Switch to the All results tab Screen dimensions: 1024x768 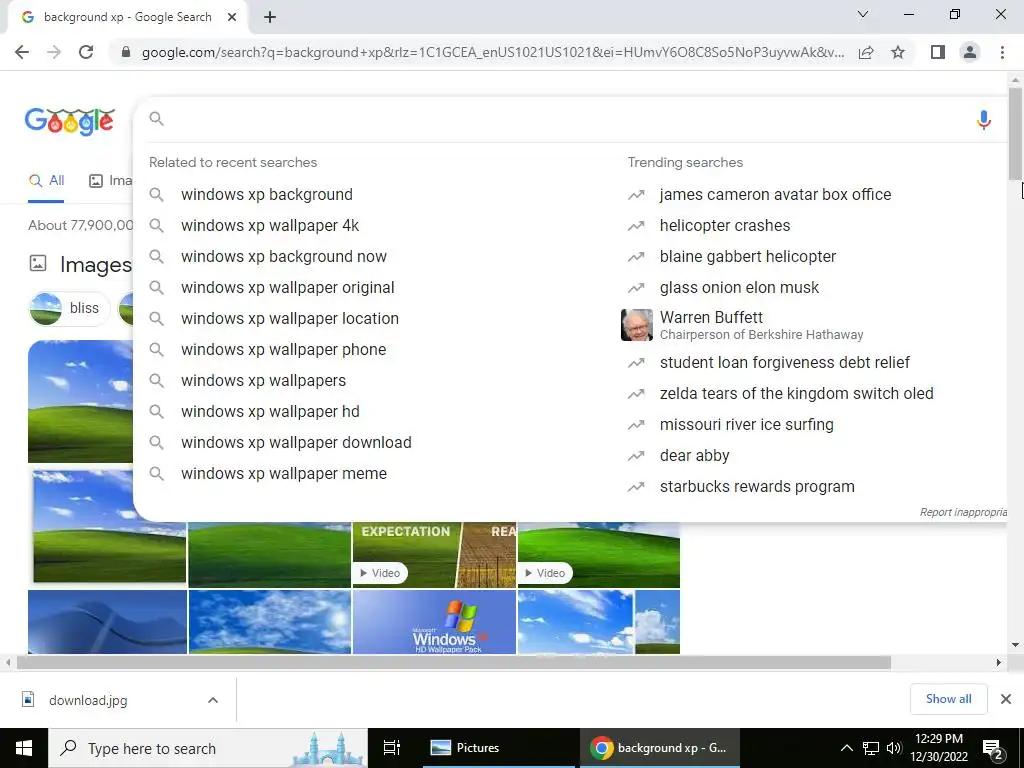(x=46, y=181)
